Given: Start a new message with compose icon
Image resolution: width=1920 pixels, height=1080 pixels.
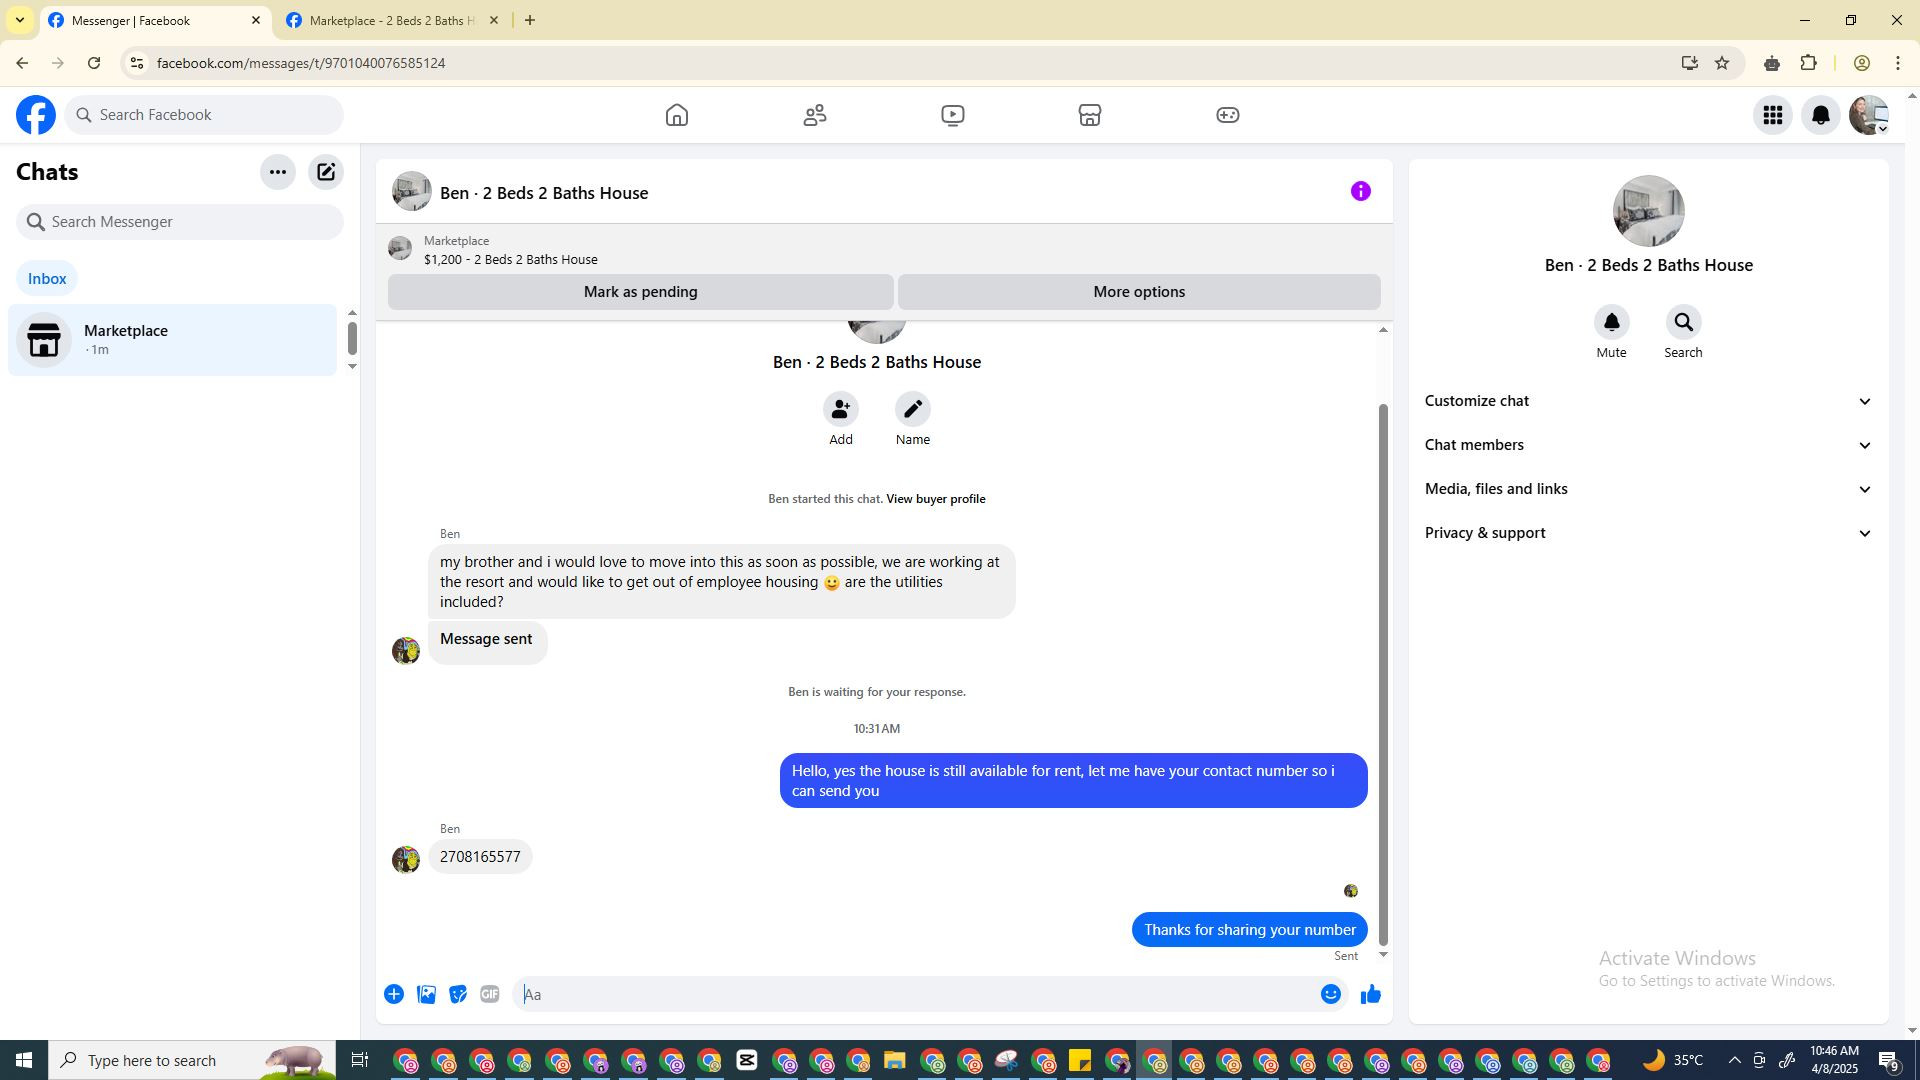Looking at the screenshot, I should tap(326, 172).
